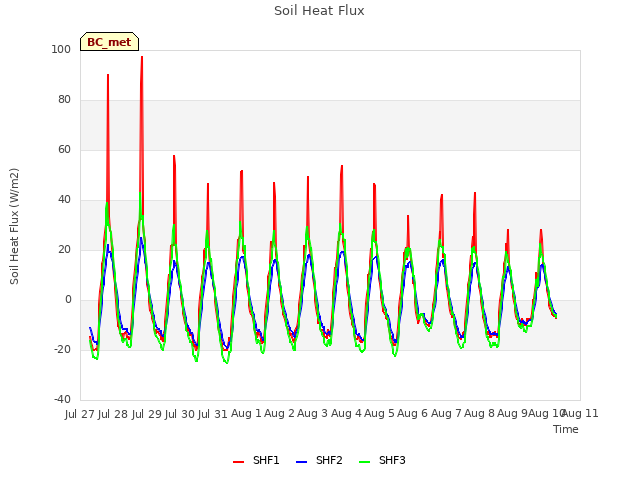Click the BC_met annotation label
The height and width of the screenshot is (480, 640).
coord(109,42)
